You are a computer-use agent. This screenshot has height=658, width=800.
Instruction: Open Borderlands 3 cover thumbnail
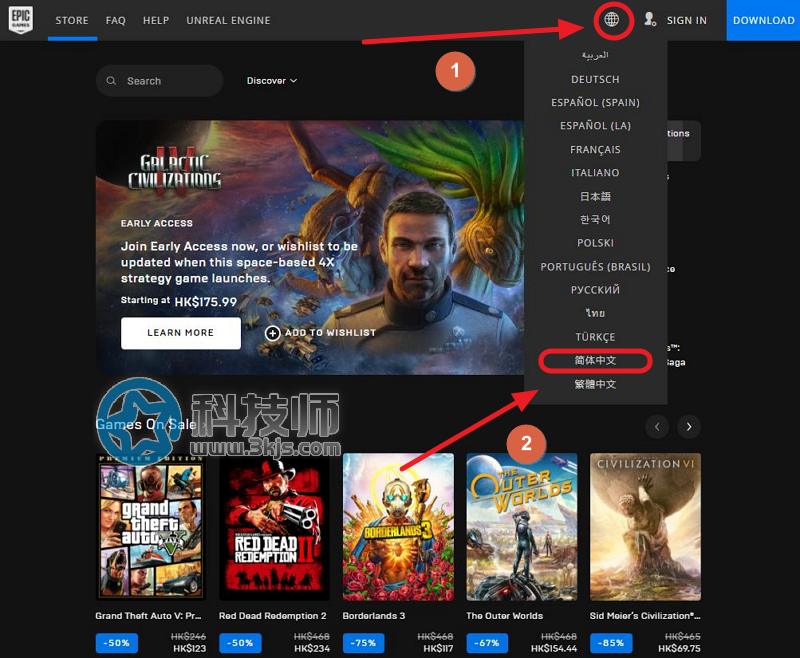(x=398, y=526)
